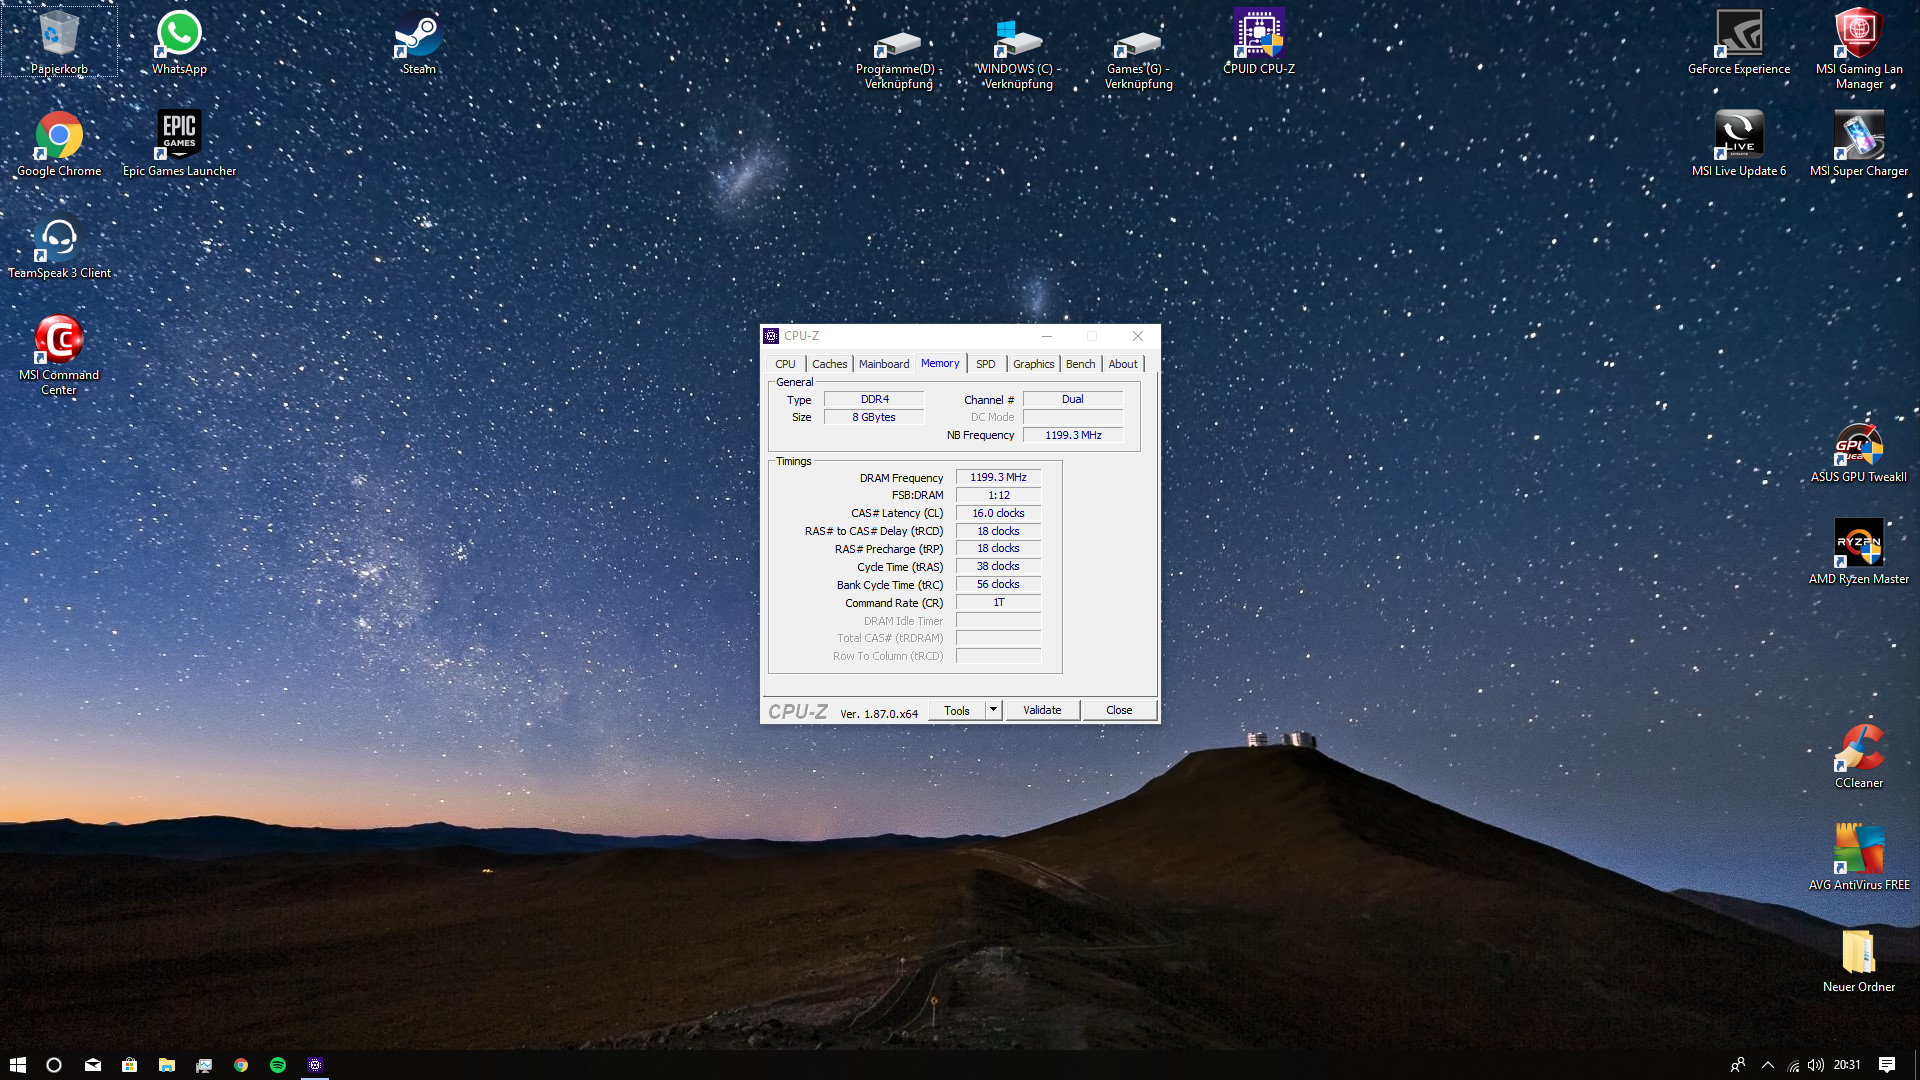Expand the Tools dropdown arrow in CPU-Z
This screenshot has height=1080, width=1920.
[993, 710]
